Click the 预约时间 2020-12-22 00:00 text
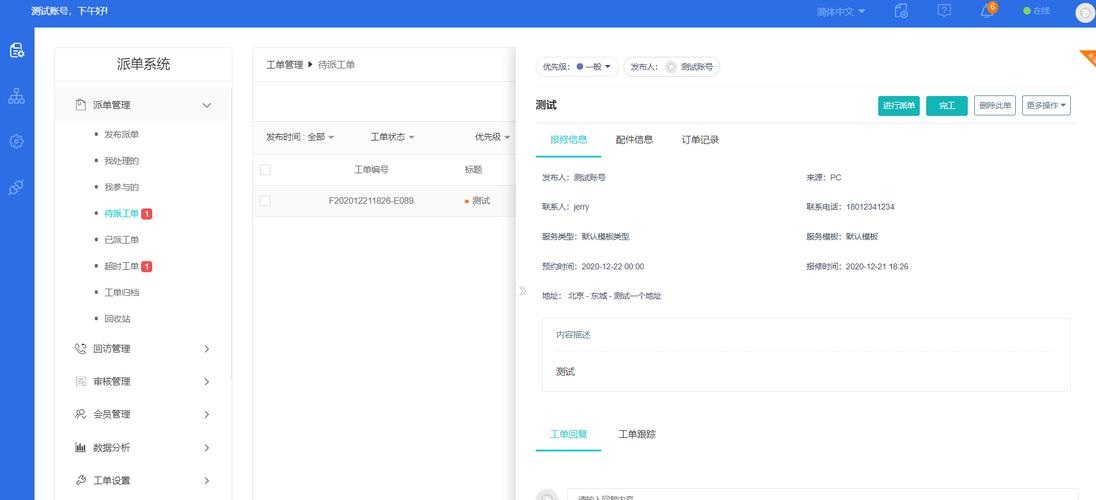 (593, 266)
